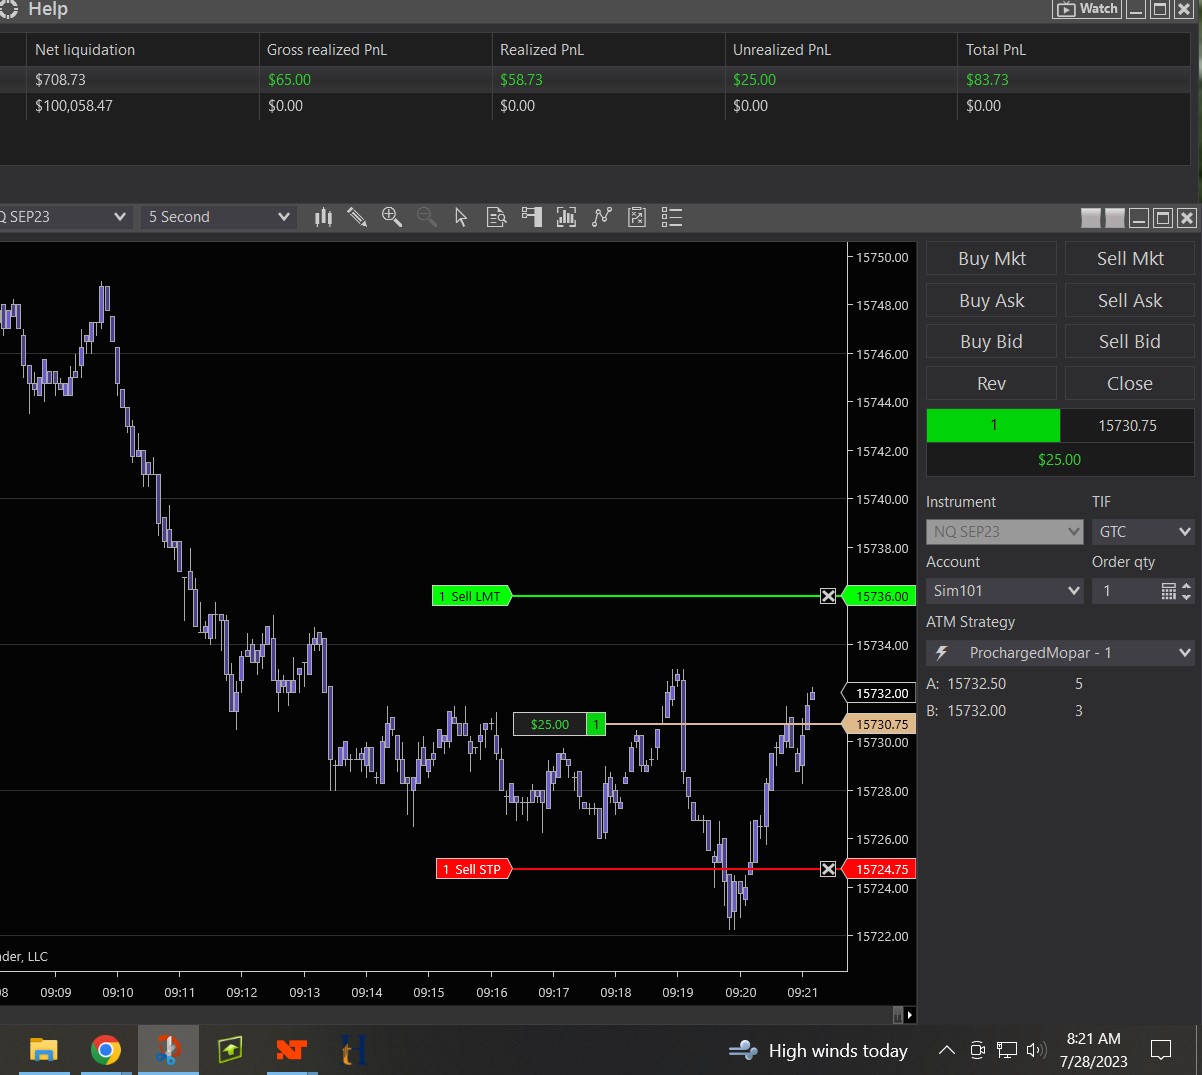The height and width of the screenshot is (1075, 1202).
Task: Open the order quantity calculator icon
Action: 1168,591
